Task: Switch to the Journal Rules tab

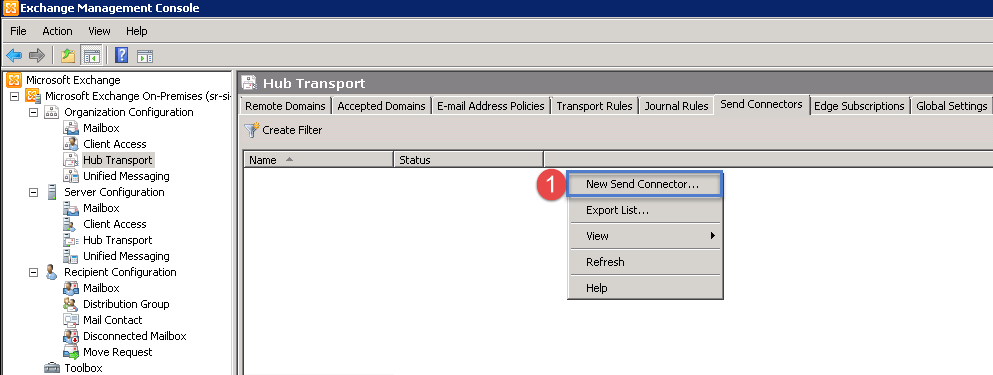Action: coord(676,106)
